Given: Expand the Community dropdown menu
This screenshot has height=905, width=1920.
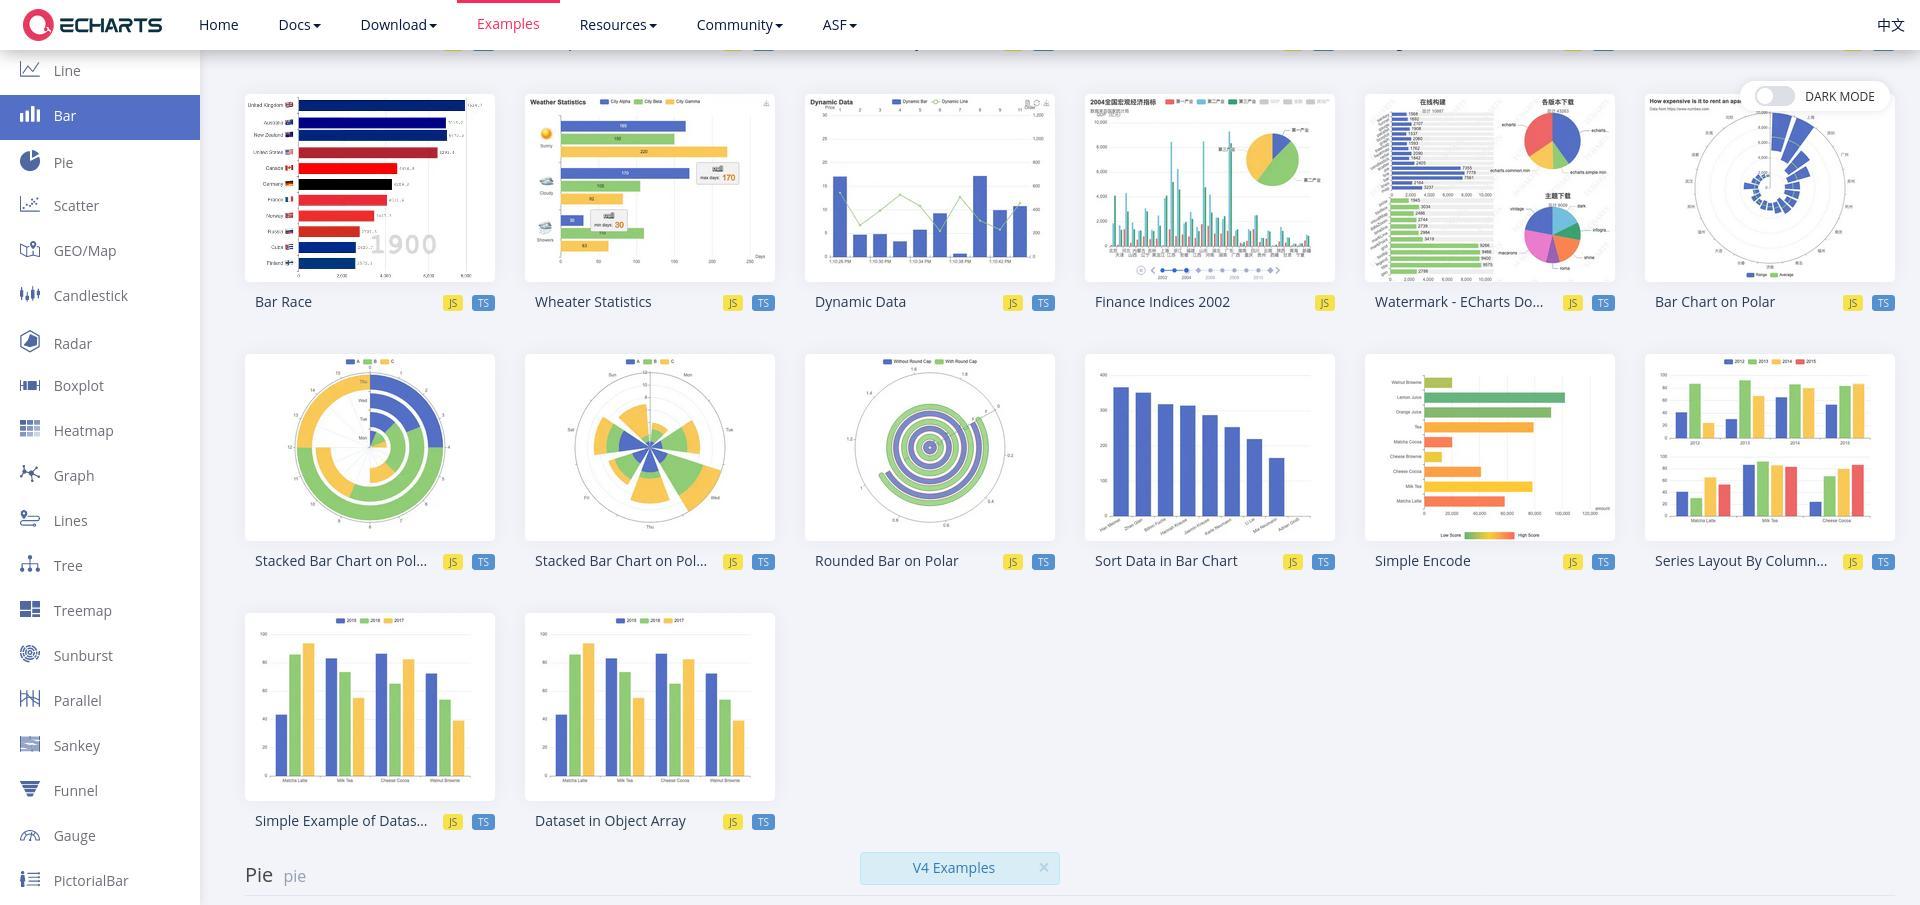Looking at the screenshot, I should pos(739,25).
